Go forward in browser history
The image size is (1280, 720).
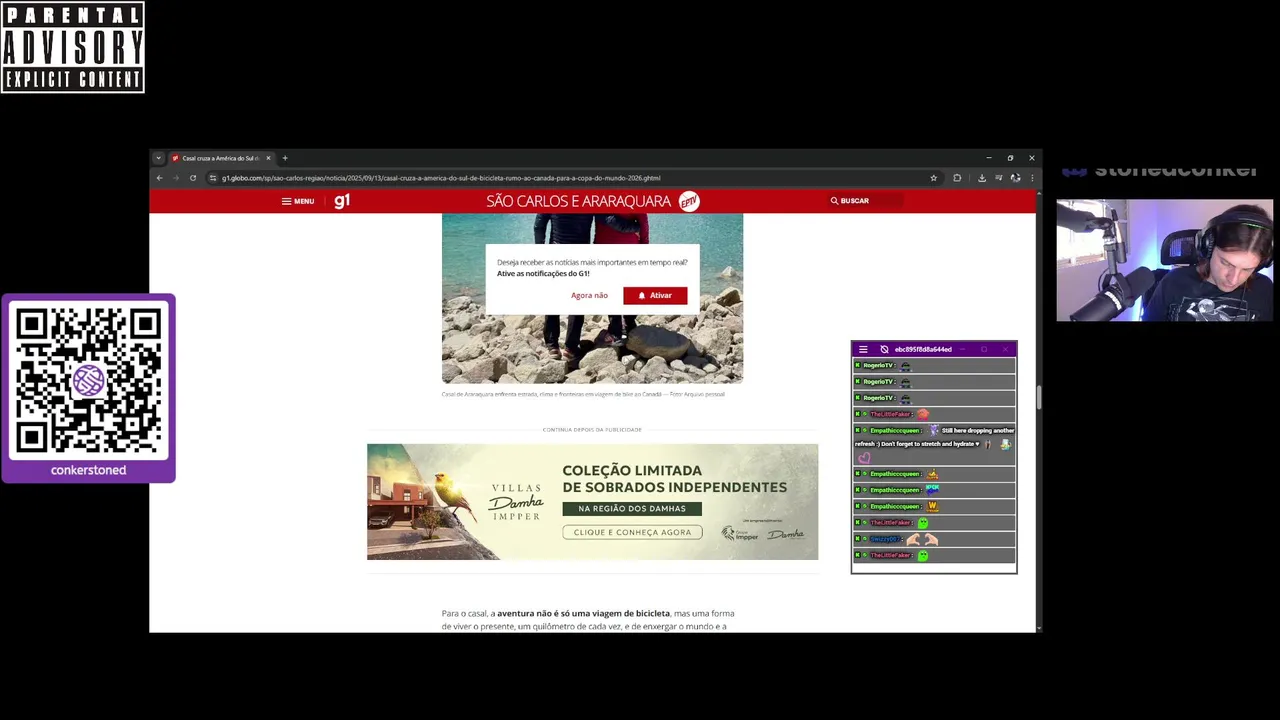tap(176, 178)
